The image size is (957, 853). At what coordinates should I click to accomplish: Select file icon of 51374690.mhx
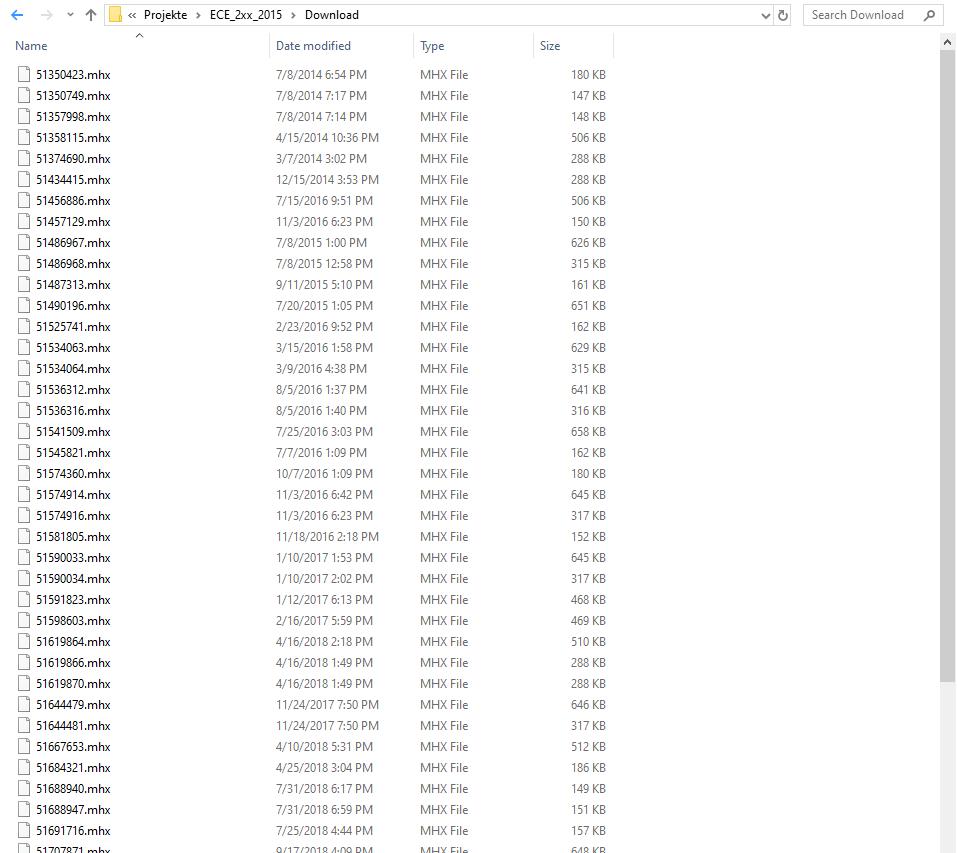tap(24, 159)
